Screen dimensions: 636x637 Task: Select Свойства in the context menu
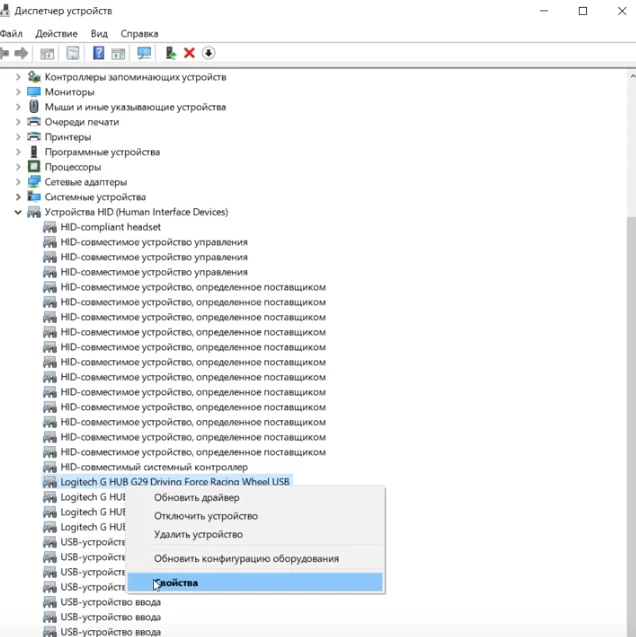[x=176, y=582]
